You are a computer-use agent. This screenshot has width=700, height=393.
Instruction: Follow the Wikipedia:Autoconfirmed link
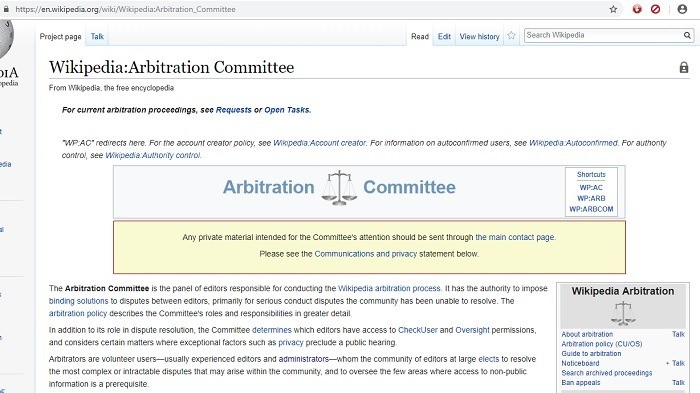(x=573, y=143)
